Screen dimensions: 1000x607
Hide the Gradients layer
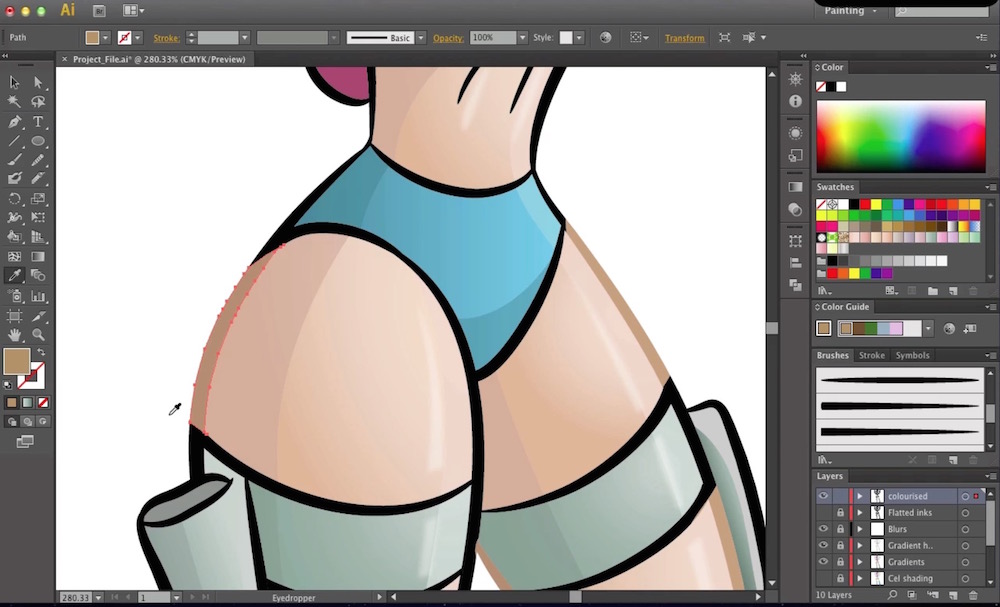(823, 562)
